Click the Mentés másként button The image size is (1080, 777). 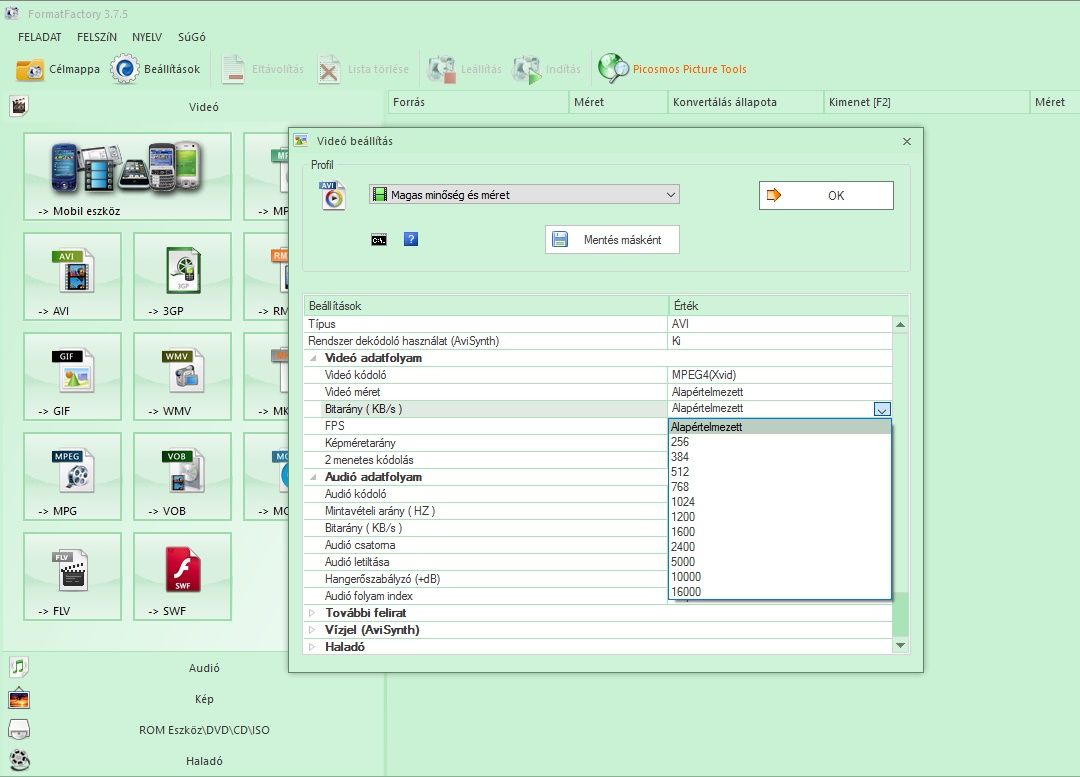point(612,240)
